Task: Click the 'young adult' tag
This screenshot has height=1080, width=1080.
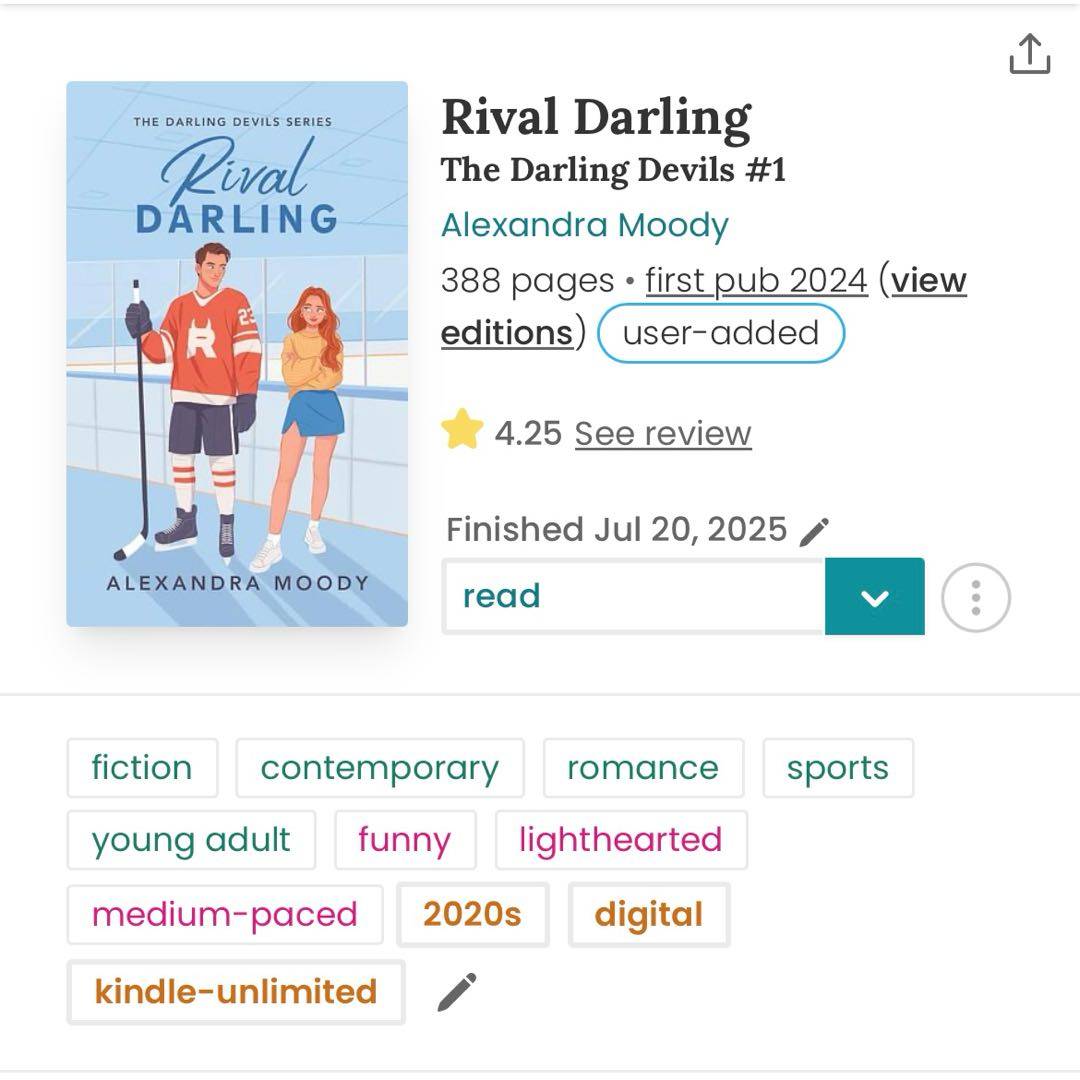Action: [191, 840]
